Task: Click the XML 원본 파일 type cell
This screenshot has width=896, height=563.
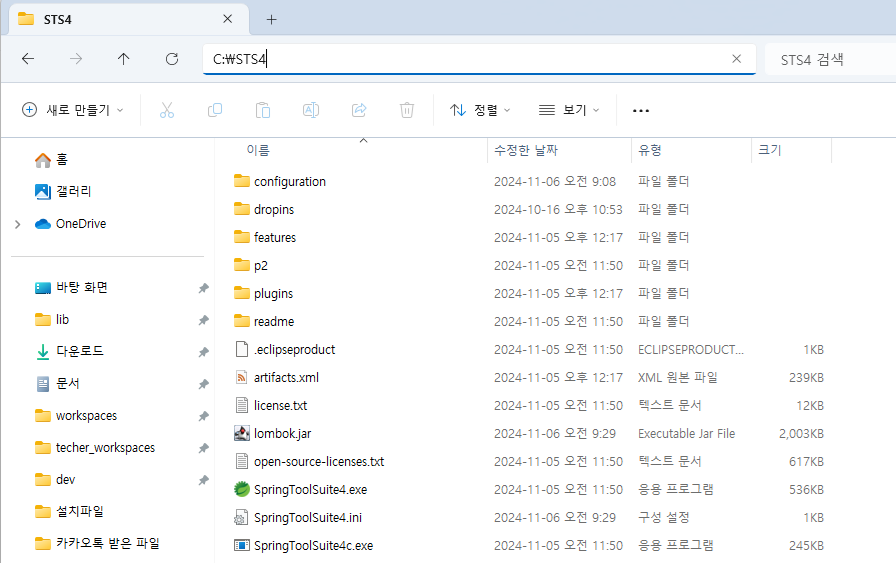Action: point(678,378)
